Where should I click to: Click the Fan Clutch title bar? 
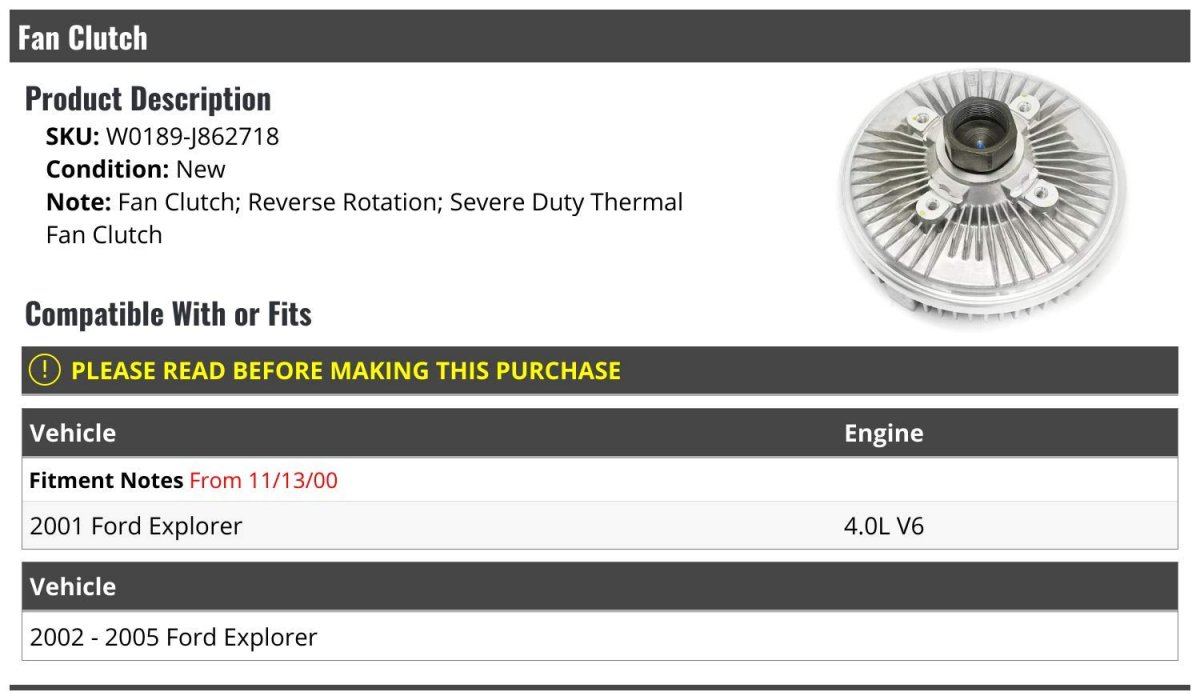pyautogui.click(x=83, y=38)
